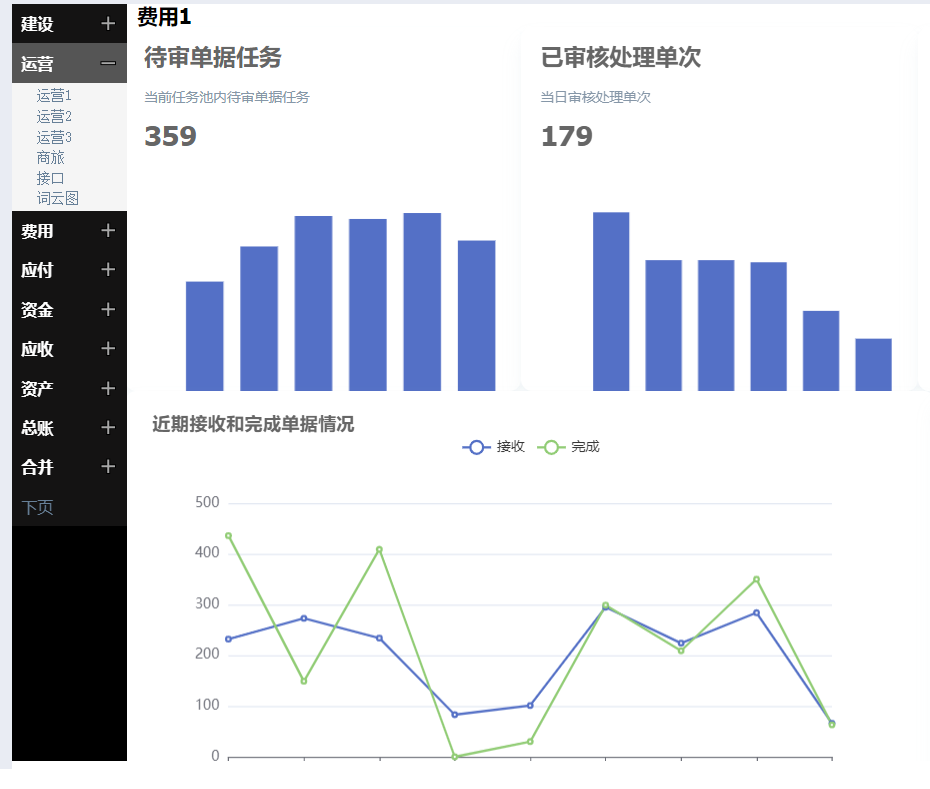This screenshot has width=930, height=789.
Task: Expand the 建设 menu plus icon
Action: tap(108, 24)
